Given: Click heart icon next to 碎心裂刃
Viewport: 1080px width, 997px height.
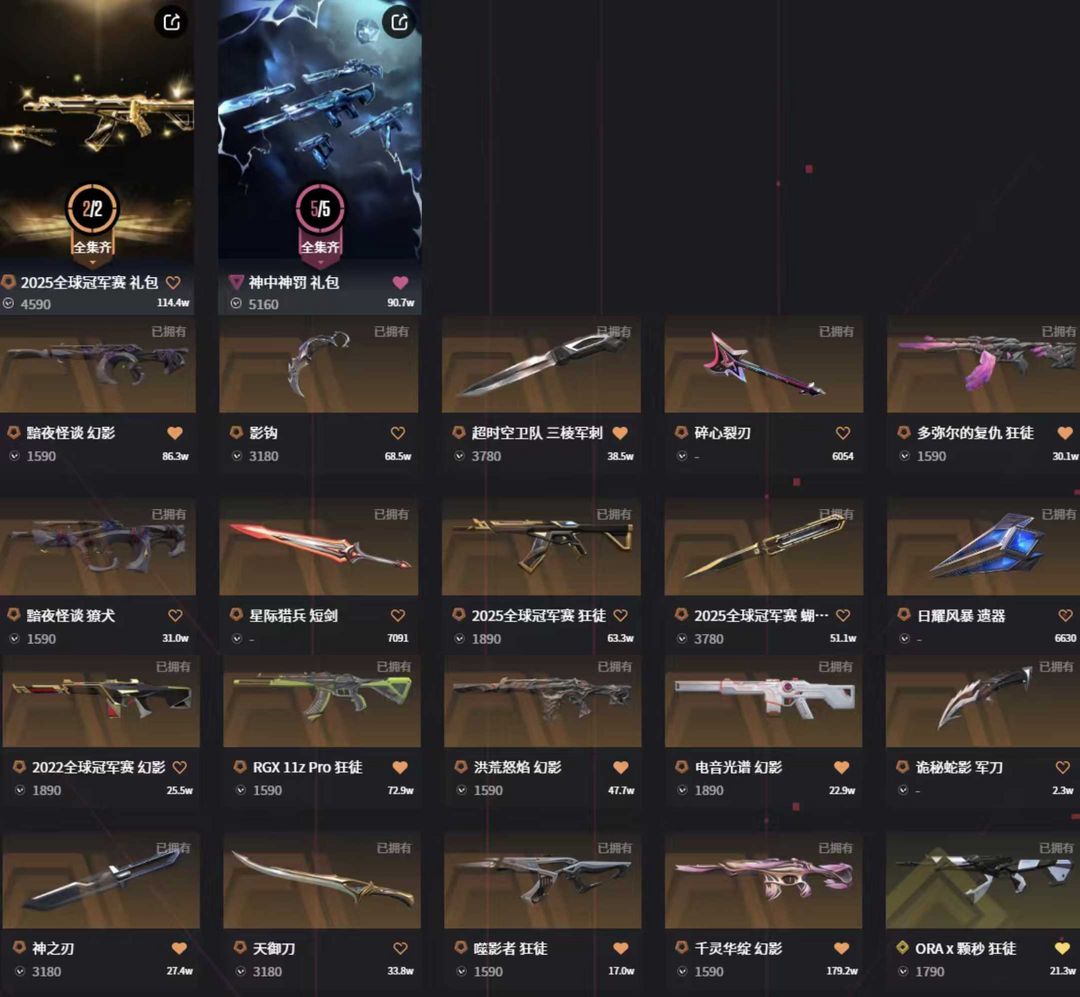Looking at the screenshot, I should tap(842, 433).
